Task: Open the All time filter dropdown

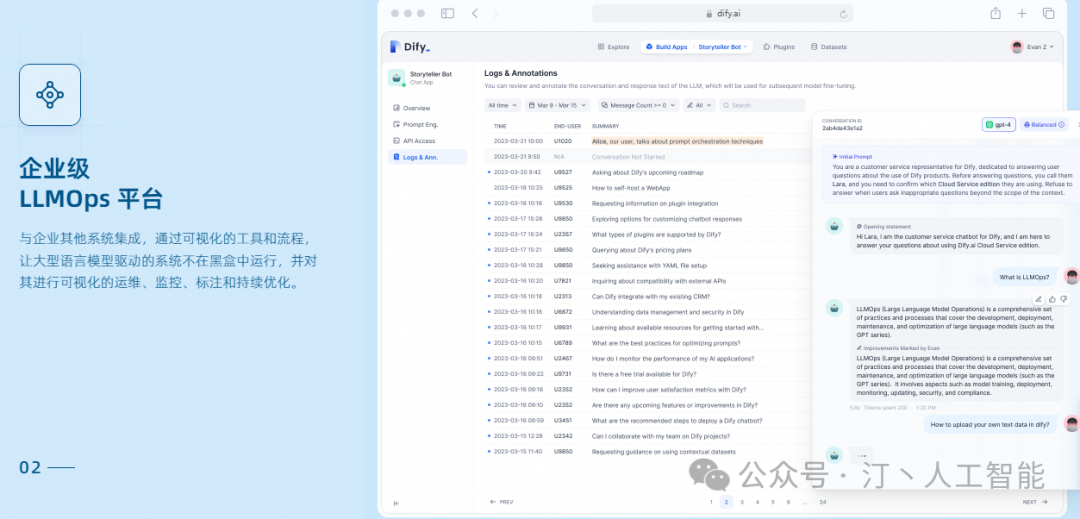Action: [x=502, y=105]
